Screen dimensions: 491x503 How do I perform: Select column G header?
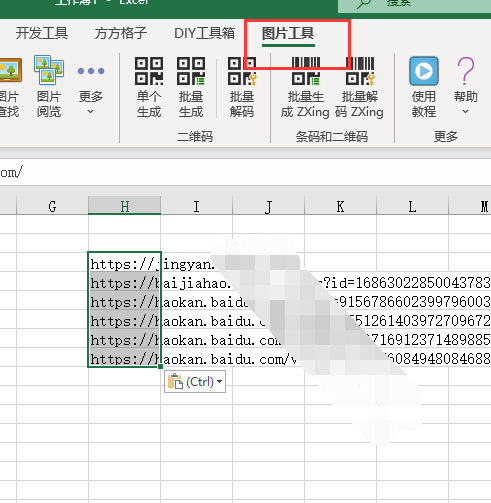(52, 207)
